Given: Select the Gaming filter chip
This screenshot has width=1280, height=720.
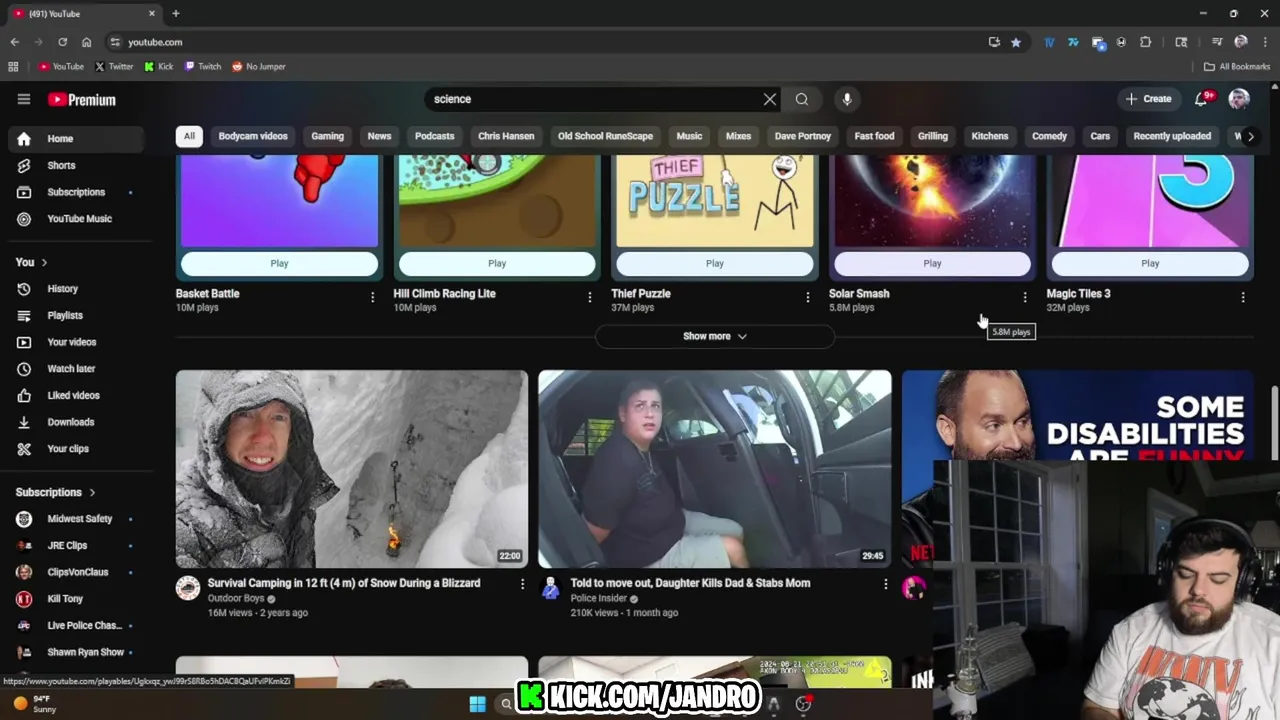Looking at the screenshot, I should pos(327,136).
